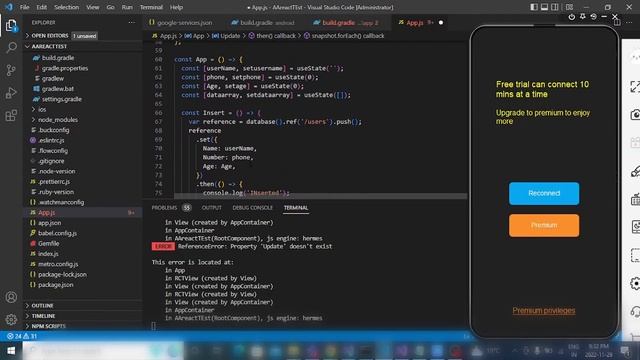The image size is (640, 360).
Task: Open gradle.properties in the file tree
Action: pyautogui.click(x=65, y=68)
